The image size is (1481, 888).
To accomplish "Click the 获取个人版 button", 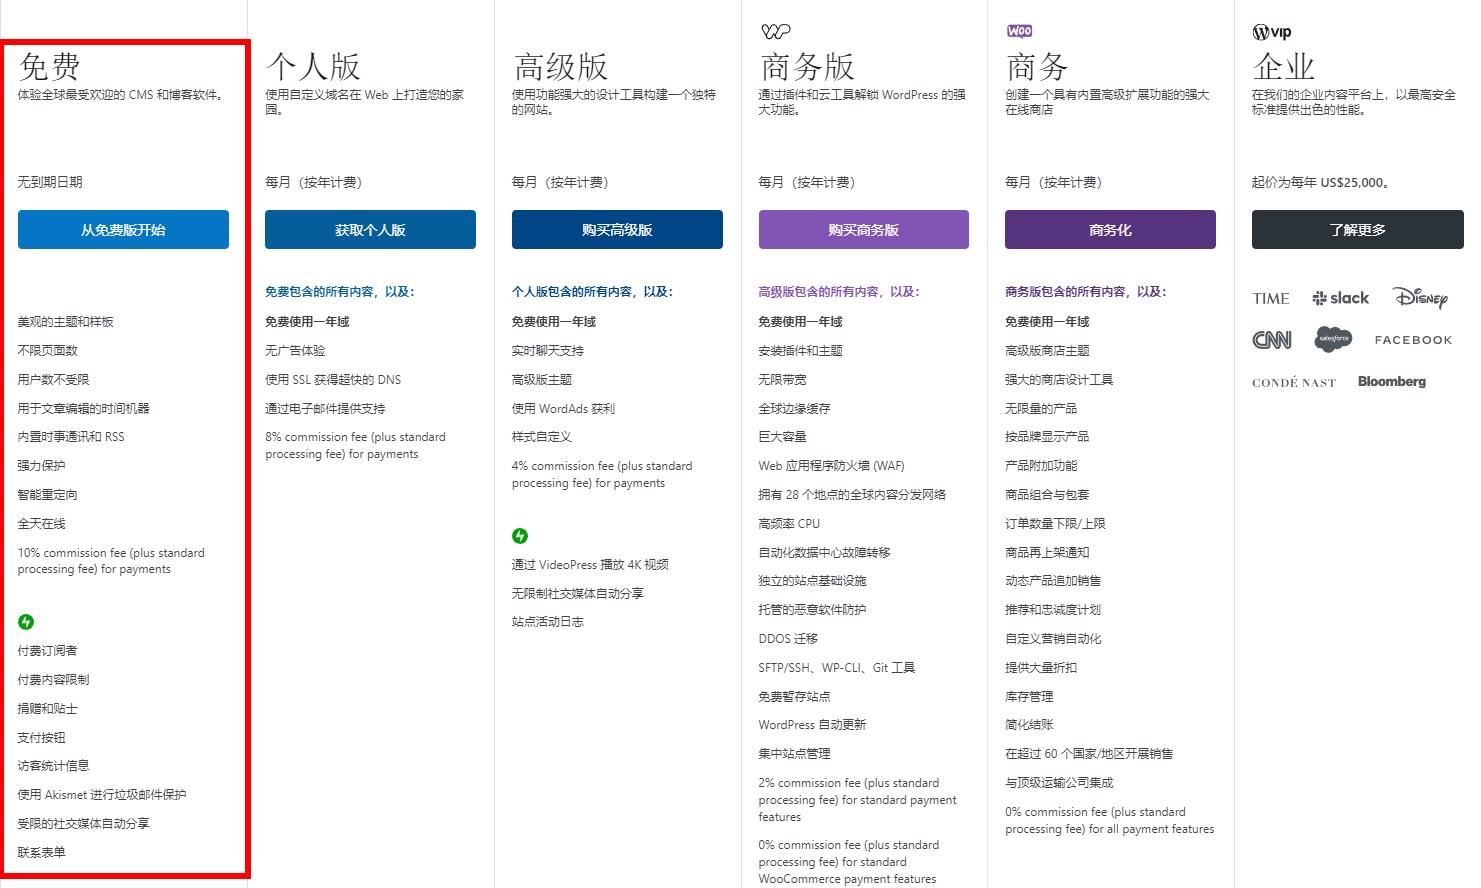I will (370, 229).
